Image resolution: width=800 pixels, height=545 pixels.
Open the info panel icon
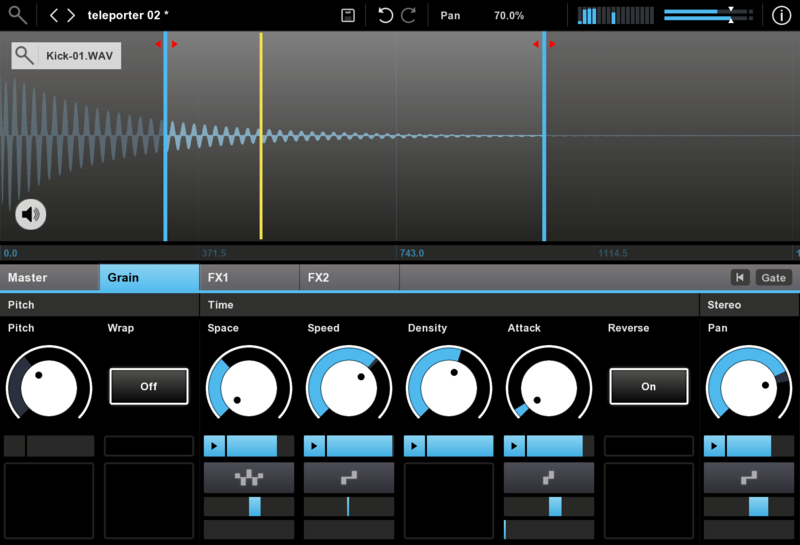(781, 16)
